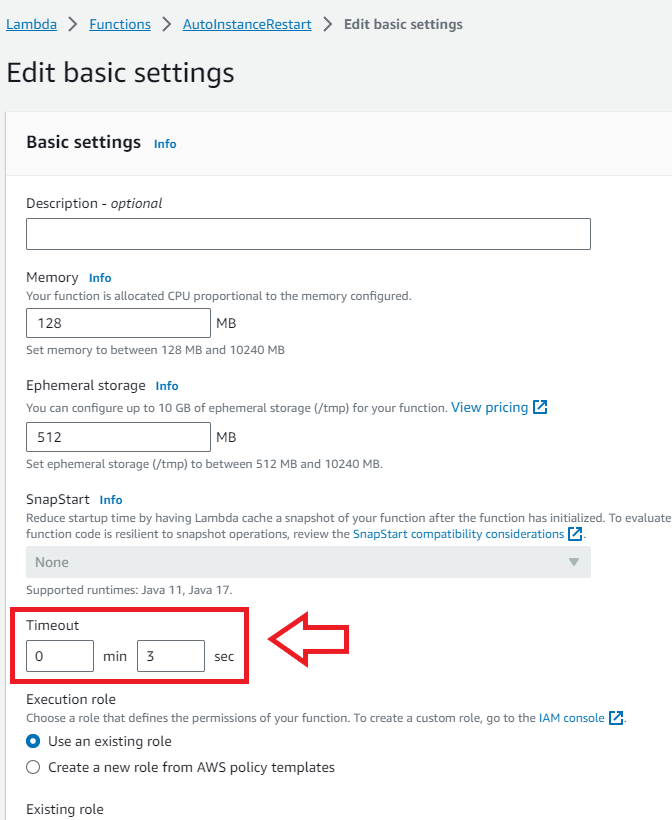
Task: Choose Create a new role from AWS policy templates
Action: (x=31, y=766)
